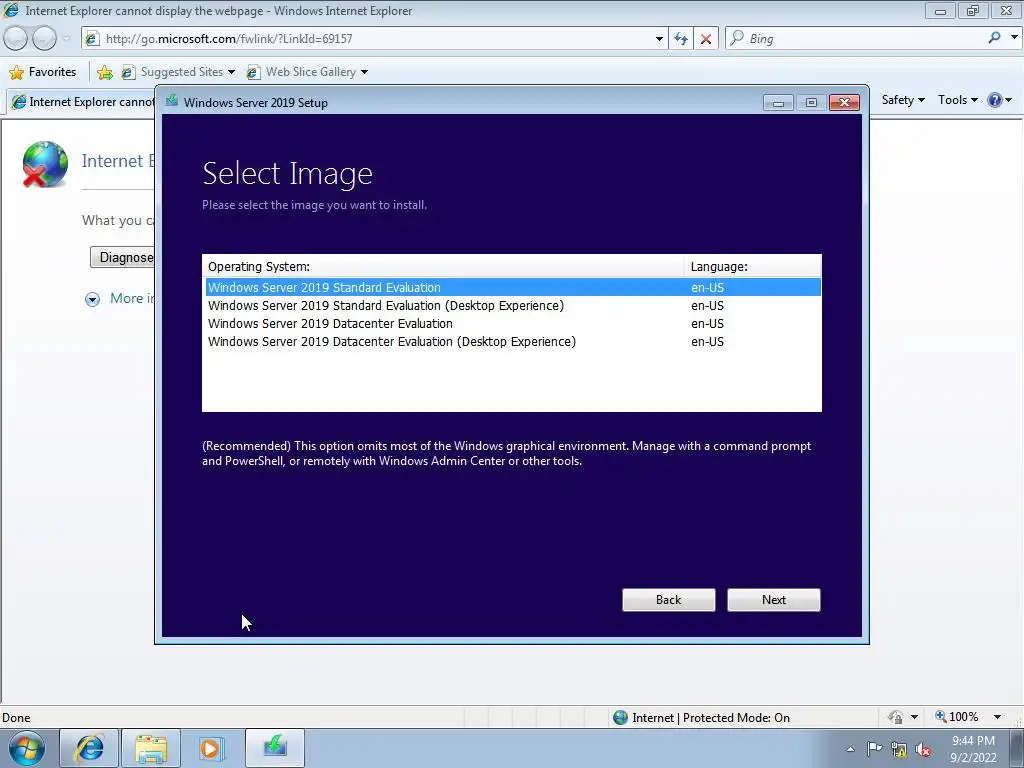
Task: Open Windows Media Player taskbar icon
Action: (212, 748)
